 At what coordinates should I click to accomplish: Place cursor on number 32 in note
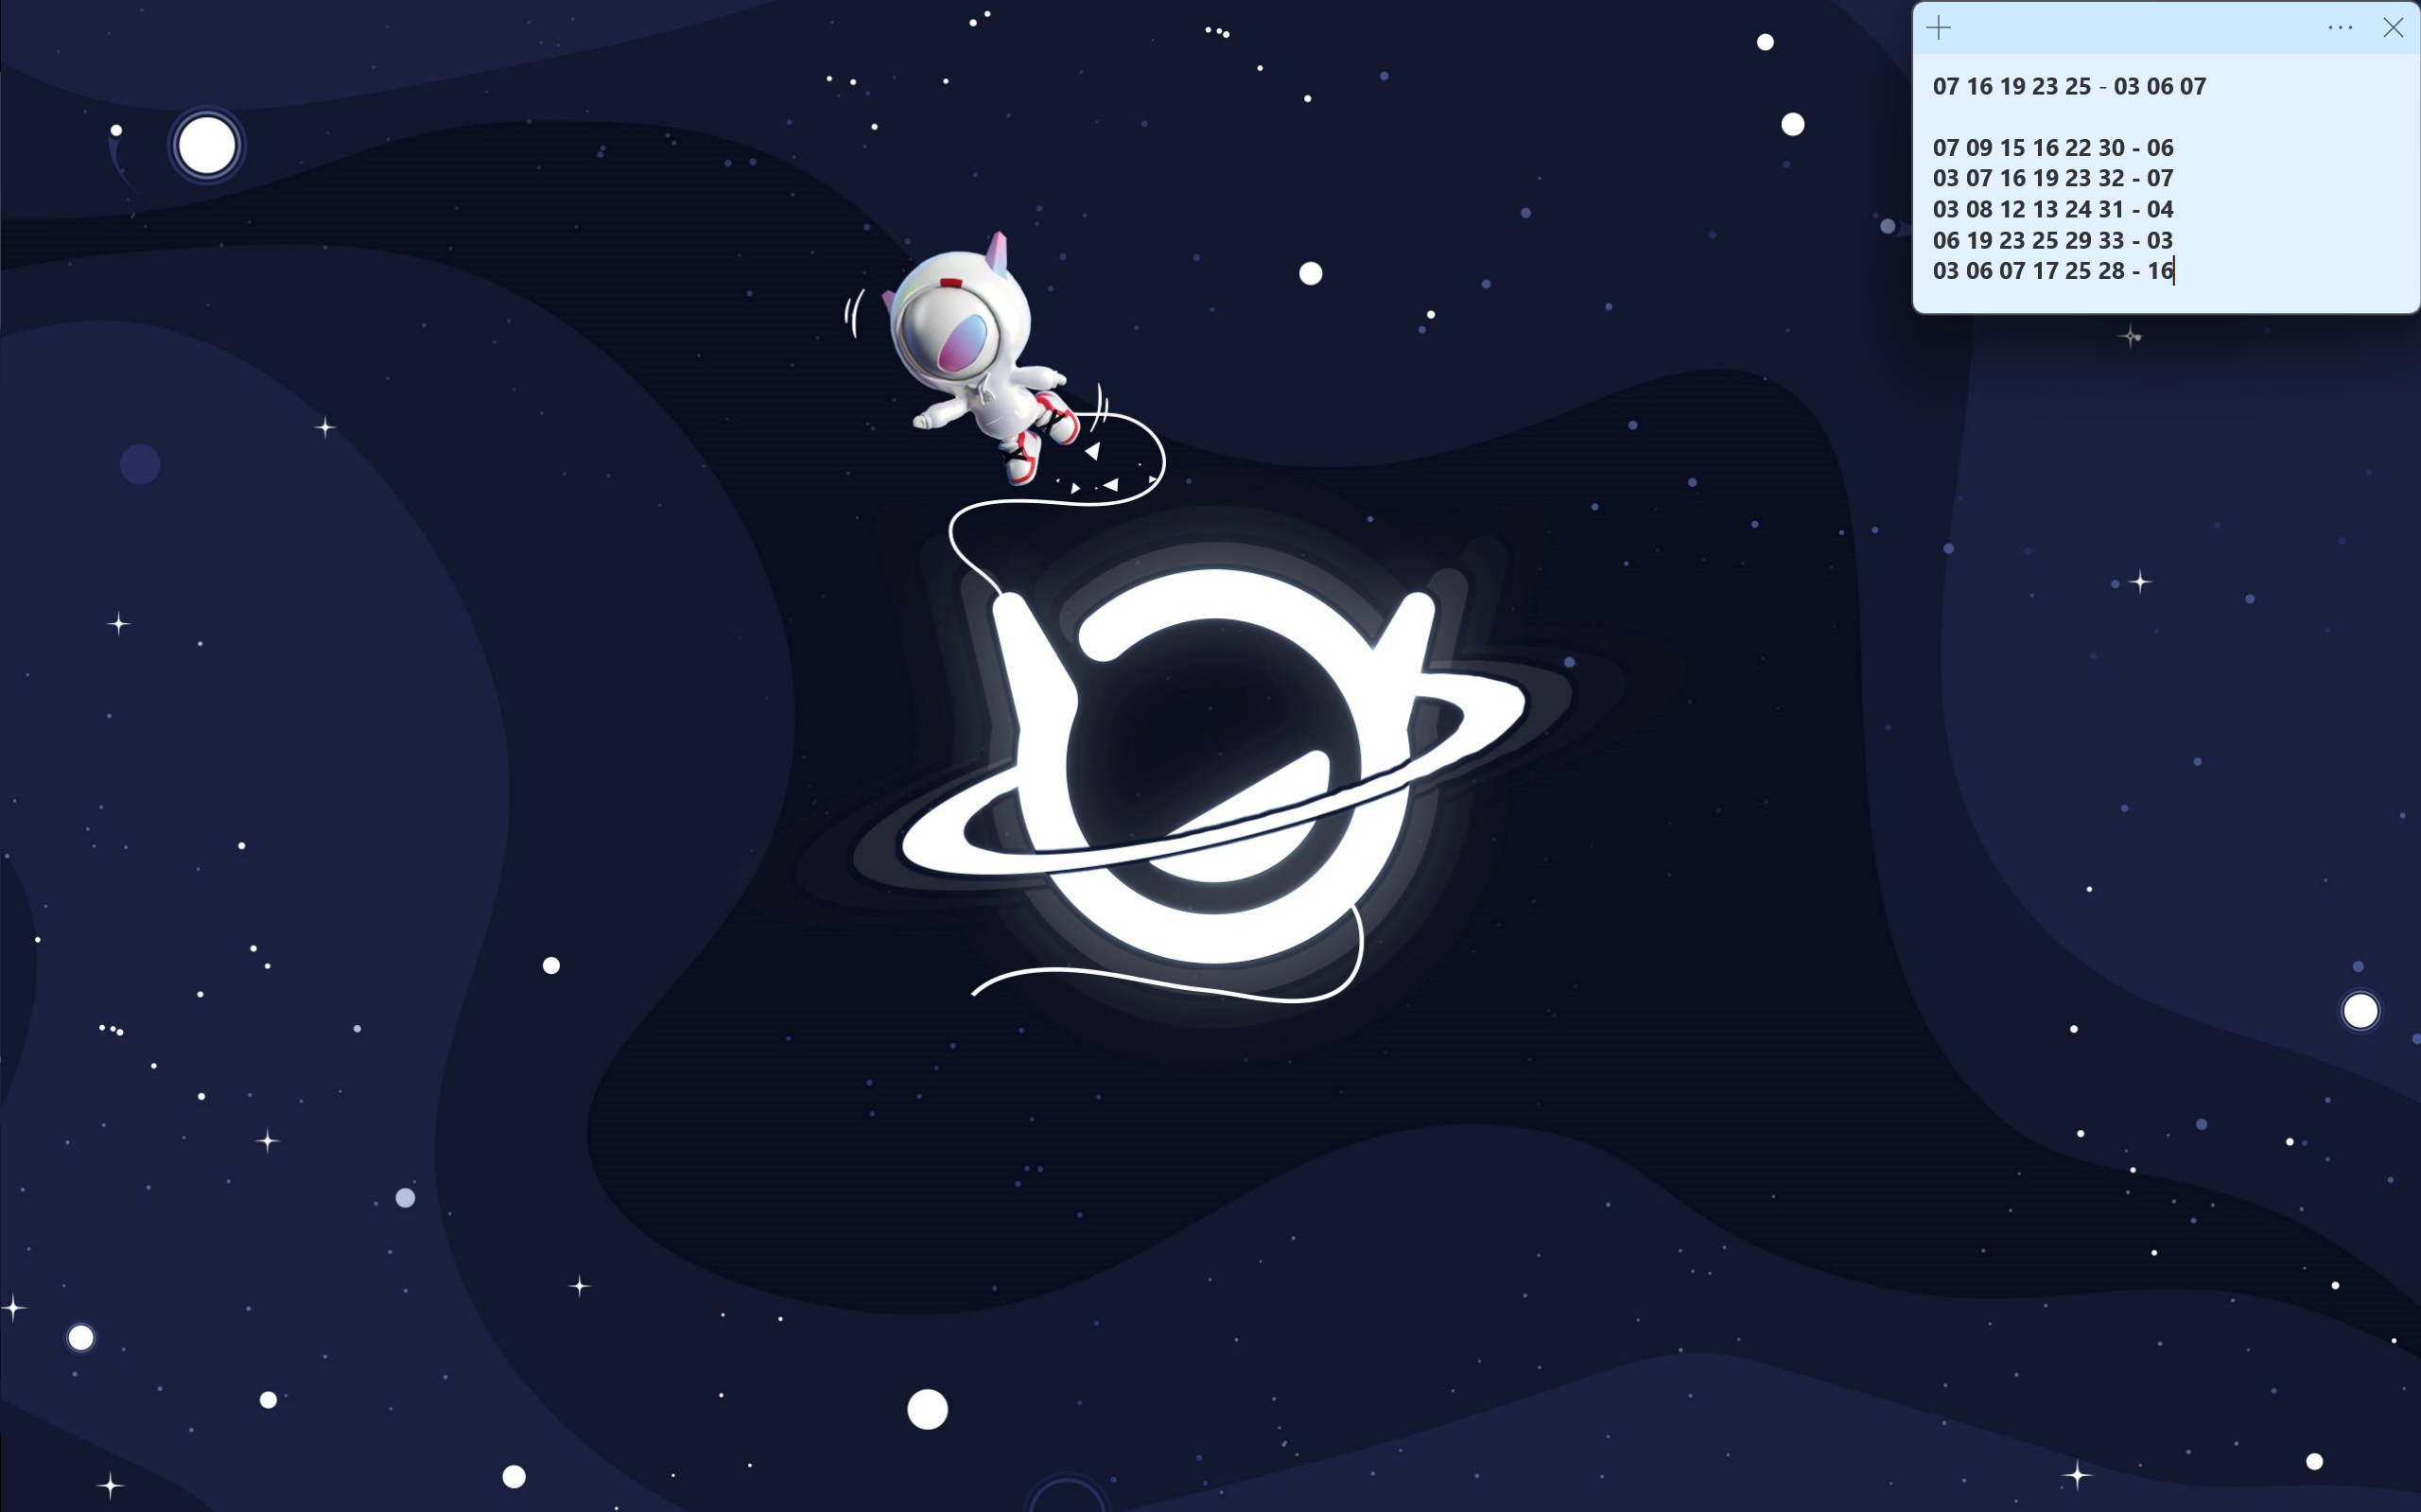2111,178
